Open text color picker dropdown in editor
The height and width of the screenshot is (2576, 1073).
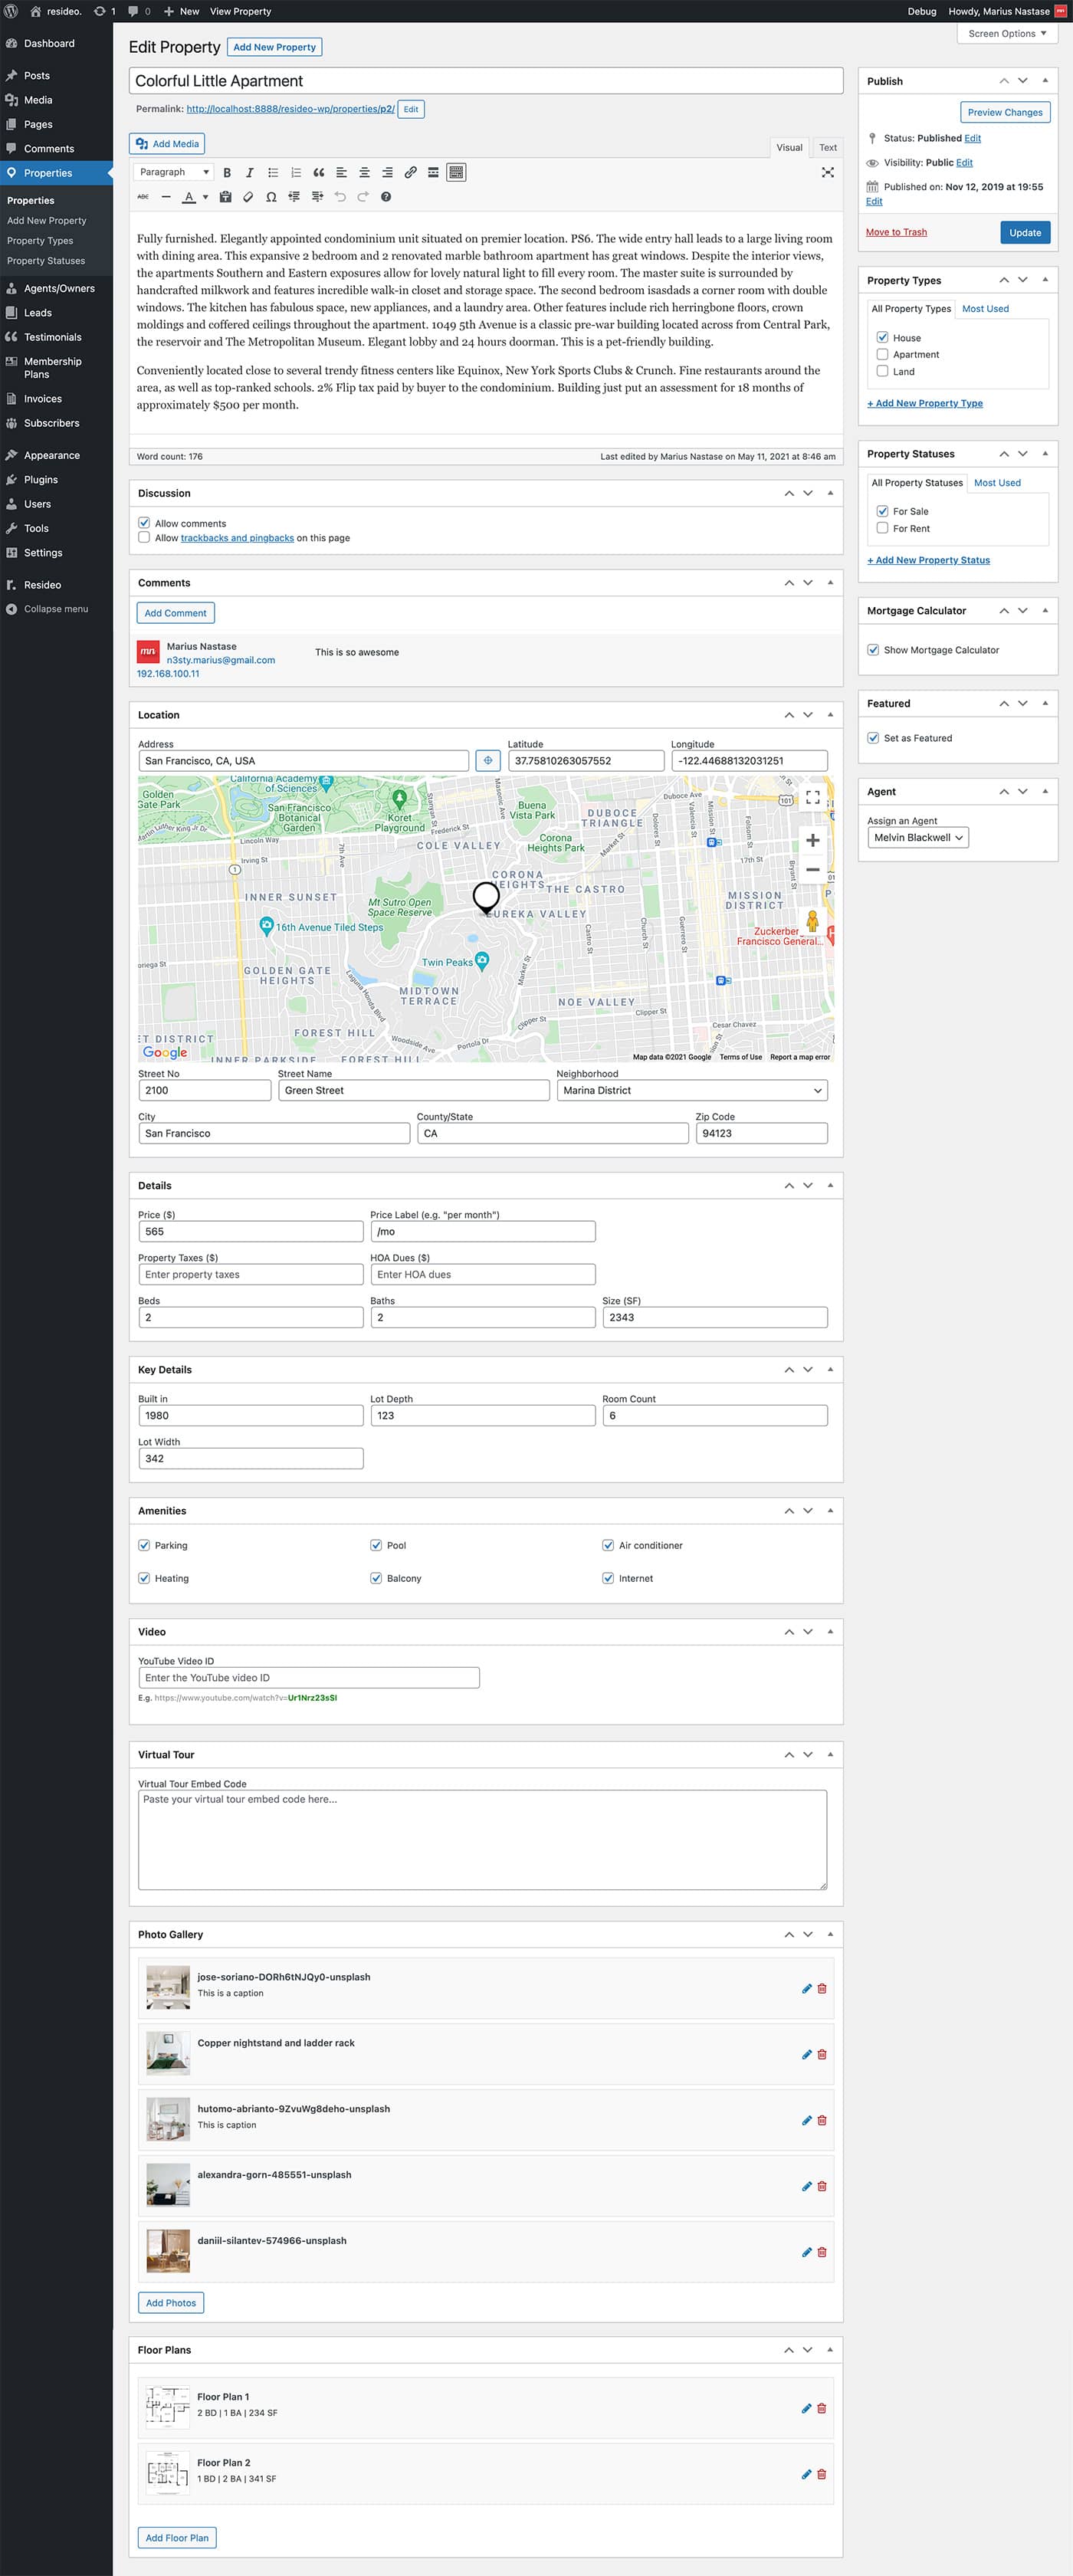[x=205, y=197]
